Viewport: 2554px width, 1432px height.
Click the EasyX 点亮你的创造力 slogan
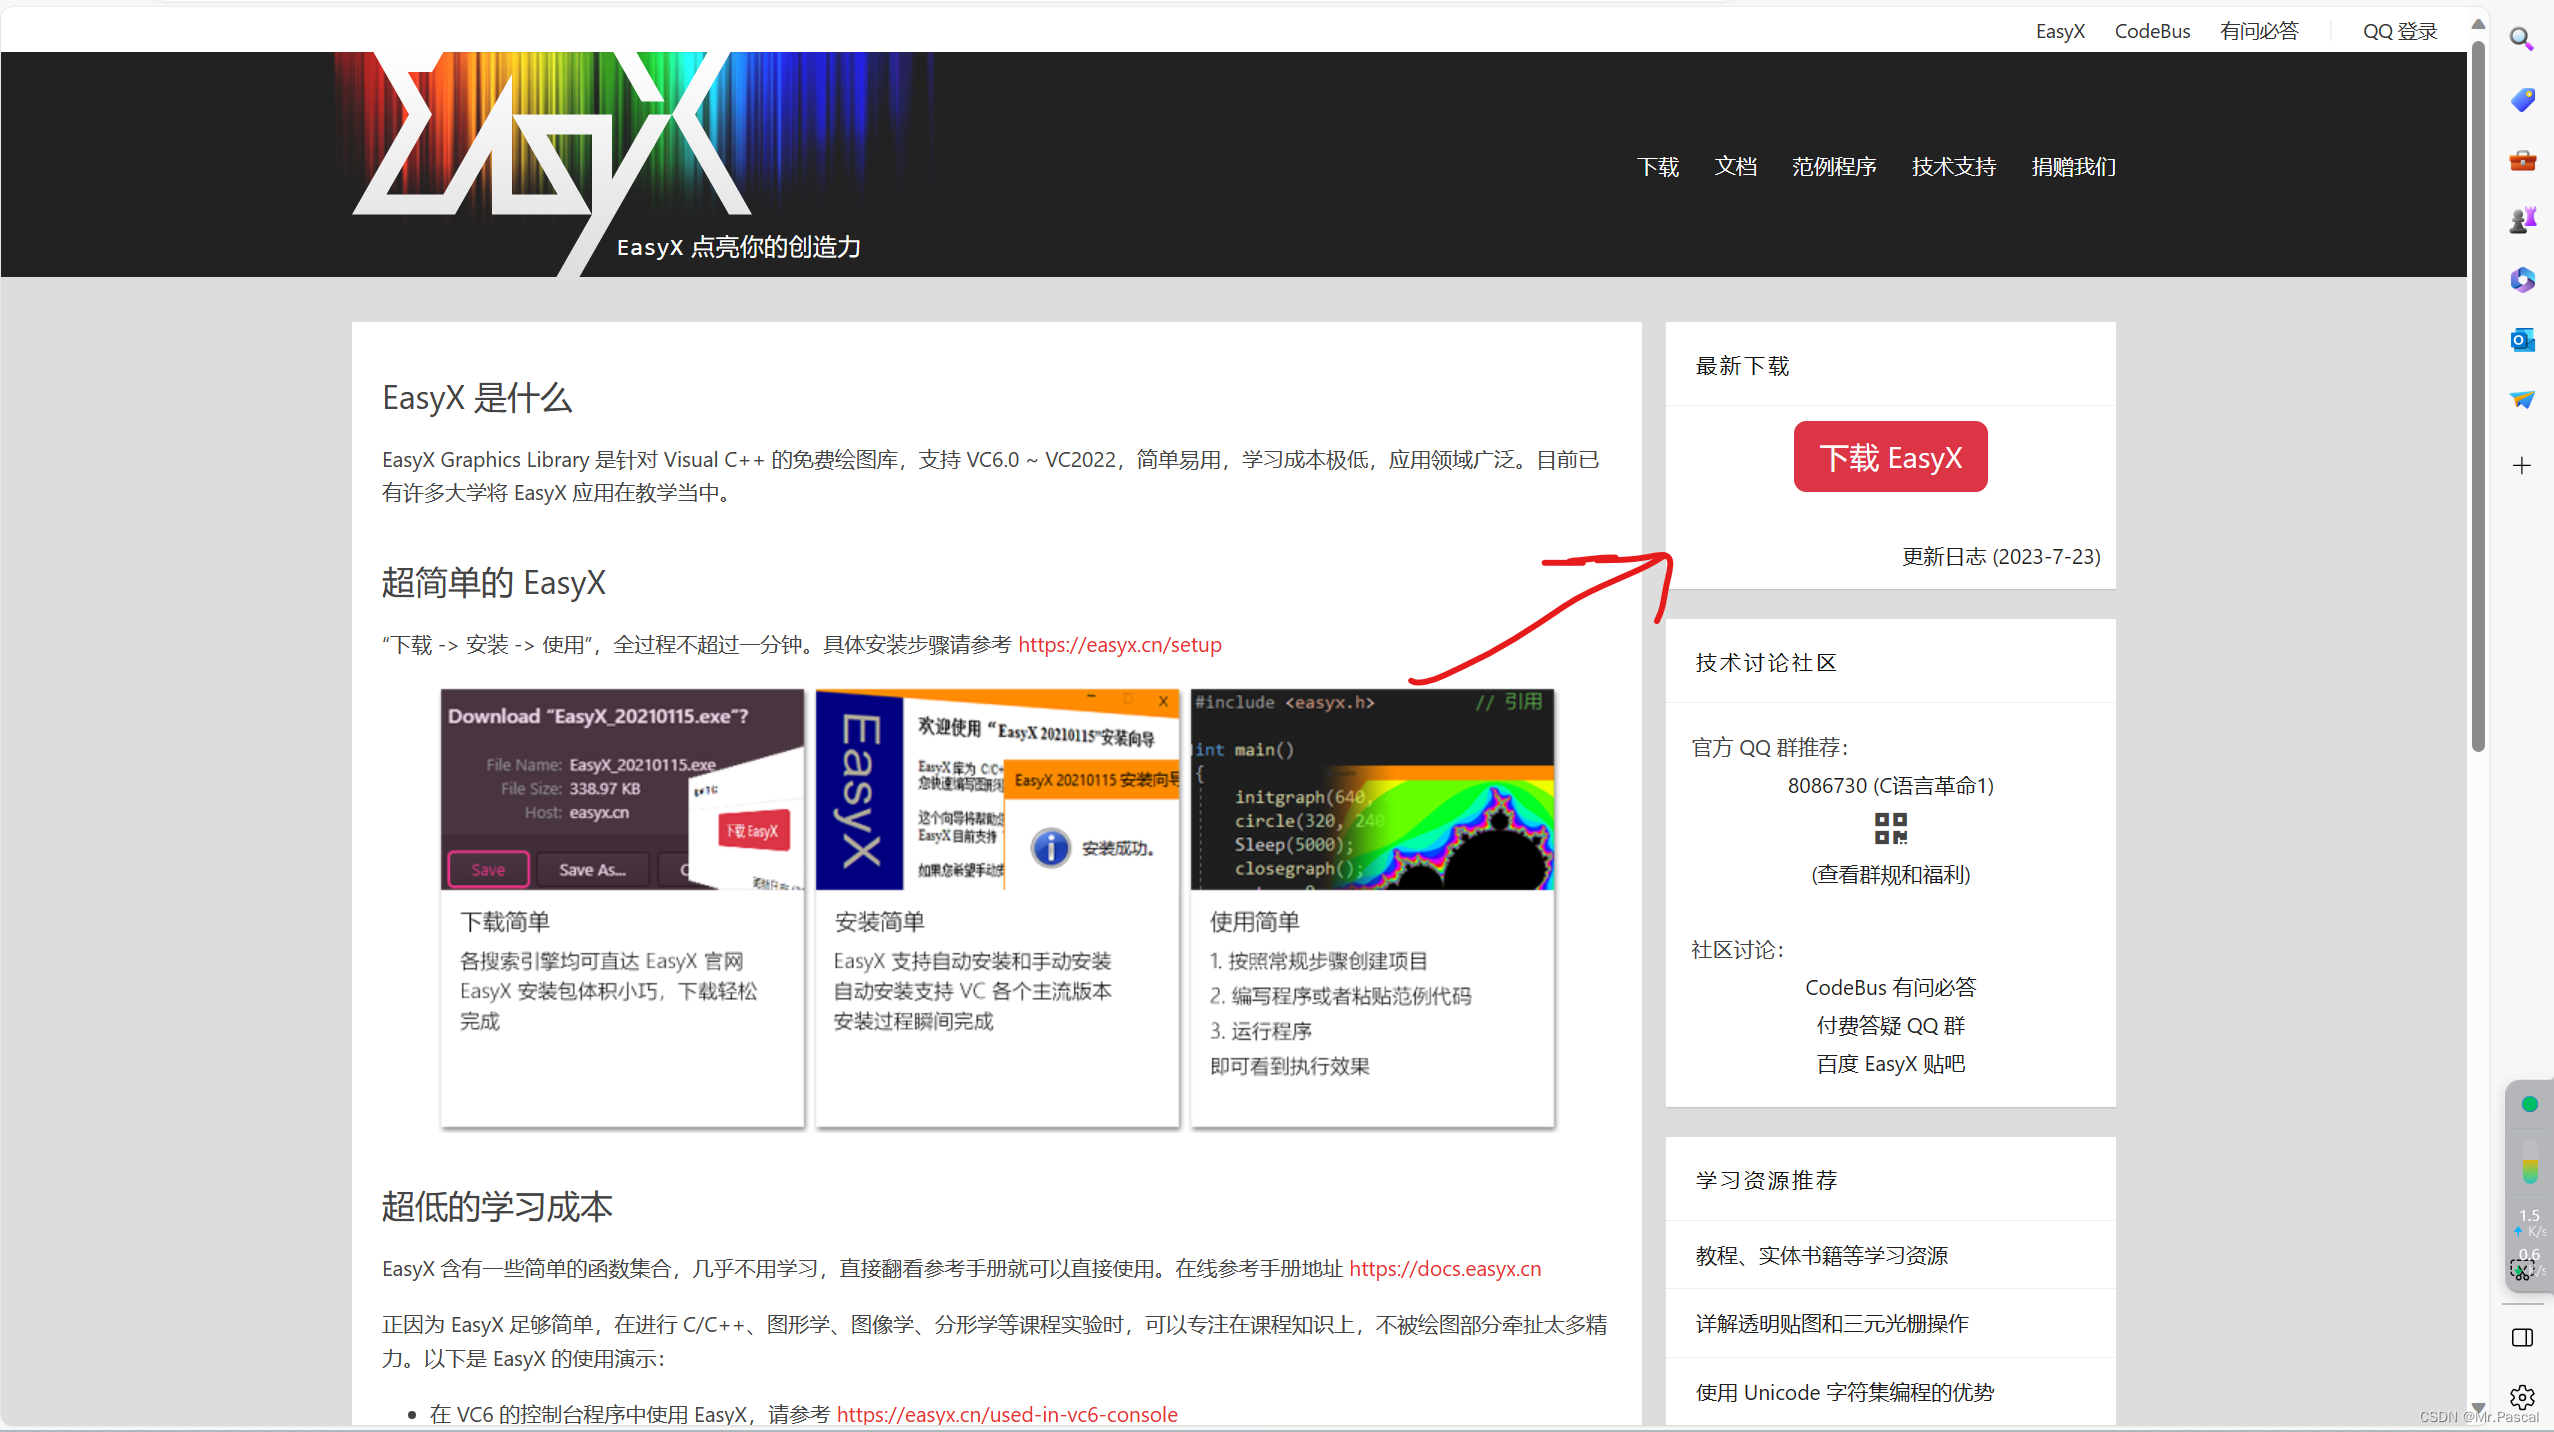pos(738,247)
